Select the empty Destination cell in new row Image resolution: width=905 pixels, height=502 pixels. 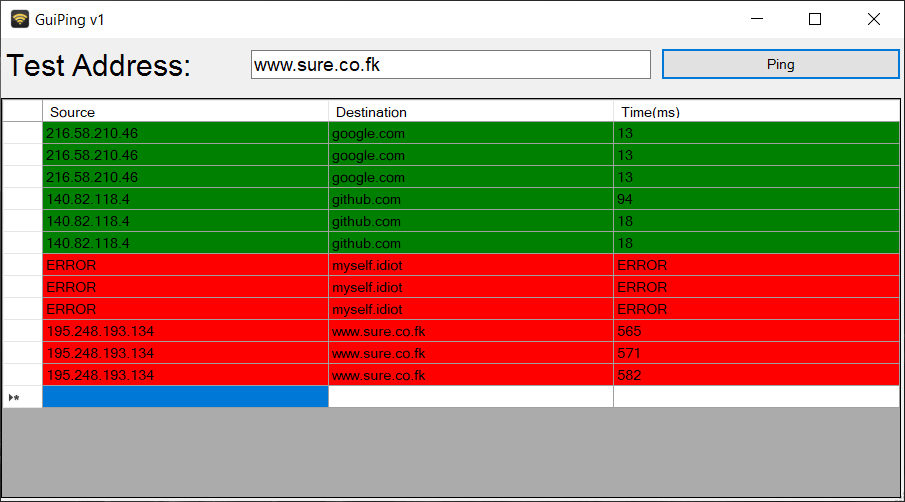tap(471, 397)
